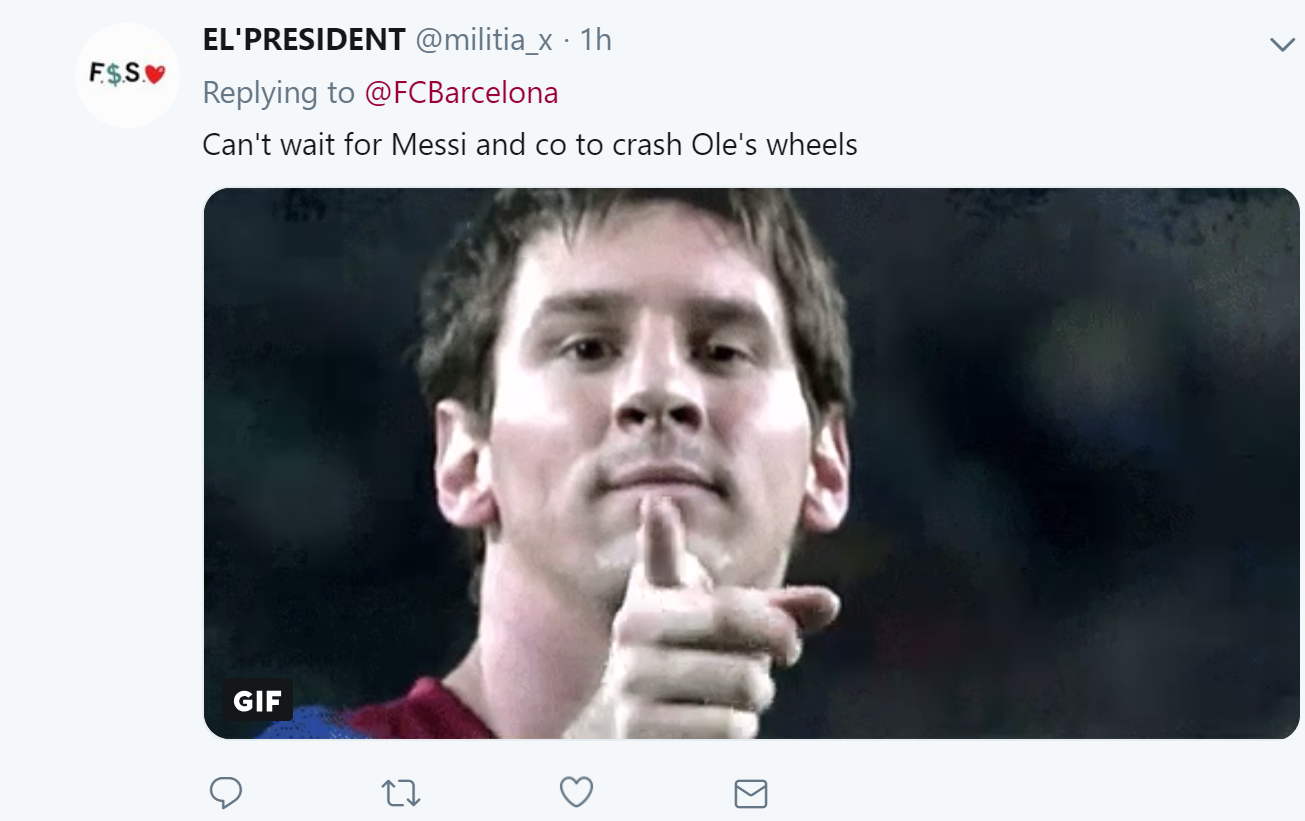Open the heart icon to favorite
The image size is (1305, 821).
pos(575,791)
